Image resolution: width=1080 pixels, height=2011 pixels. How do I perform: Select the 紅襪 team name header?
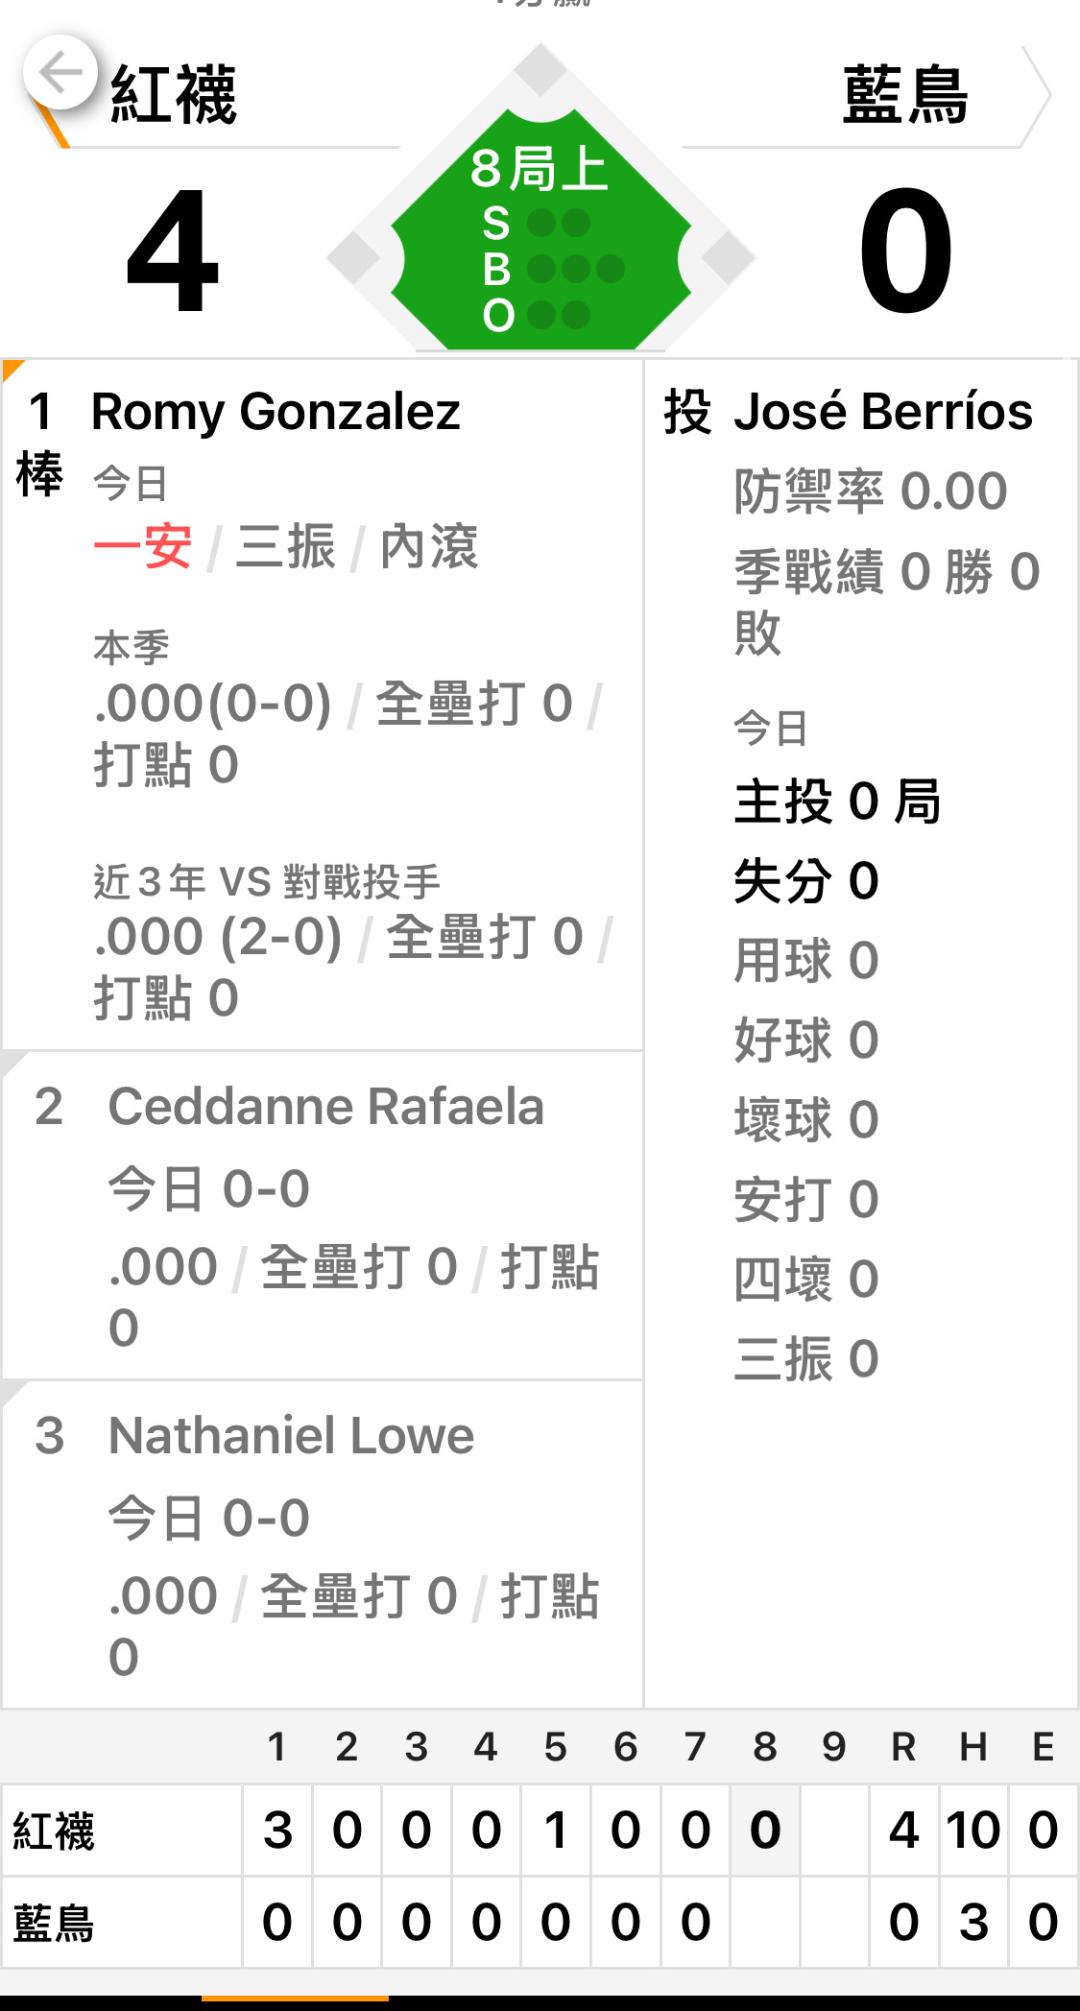tap(173, 95)
